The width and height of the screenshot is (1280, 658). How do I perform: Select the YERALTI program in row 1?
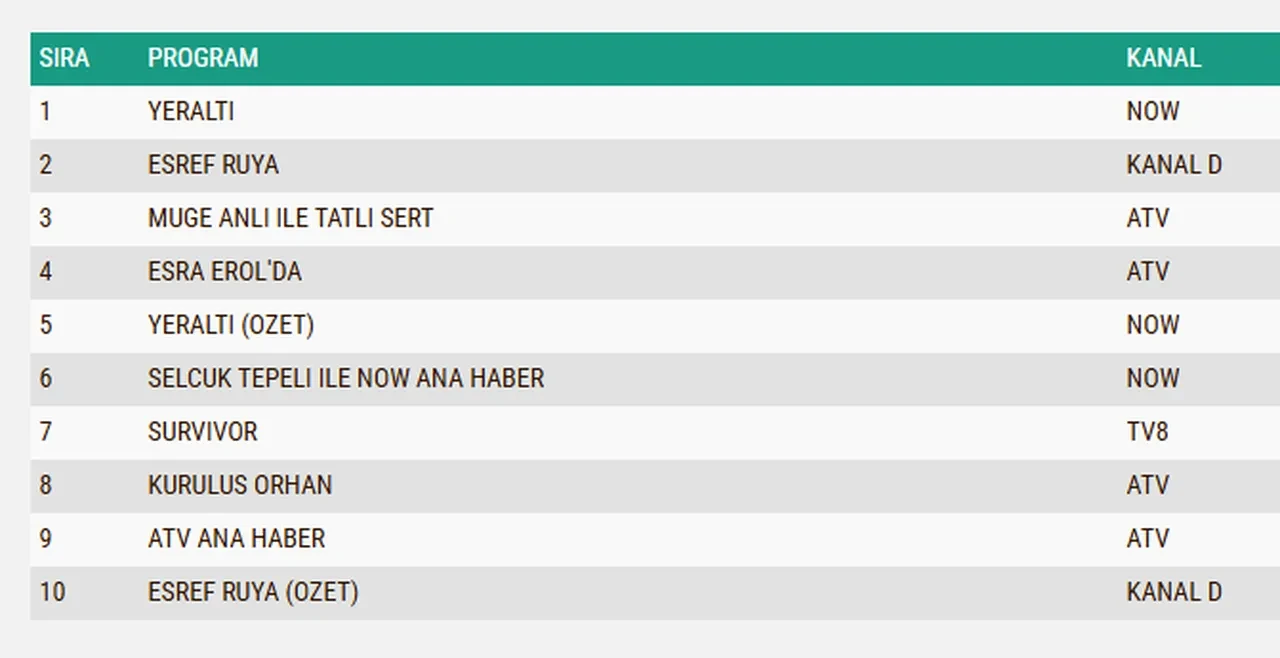pyautogui.click(x=191, y=111)
